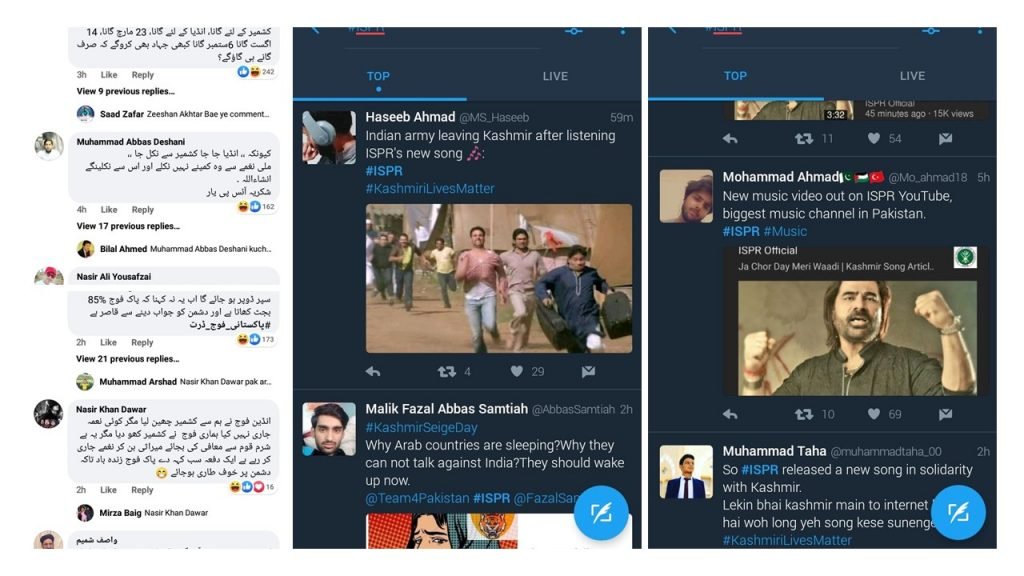
Task: Open #KashmiriLivesMatter hashtag in Haseeb's tweet
Action: (x=430, y=189)
